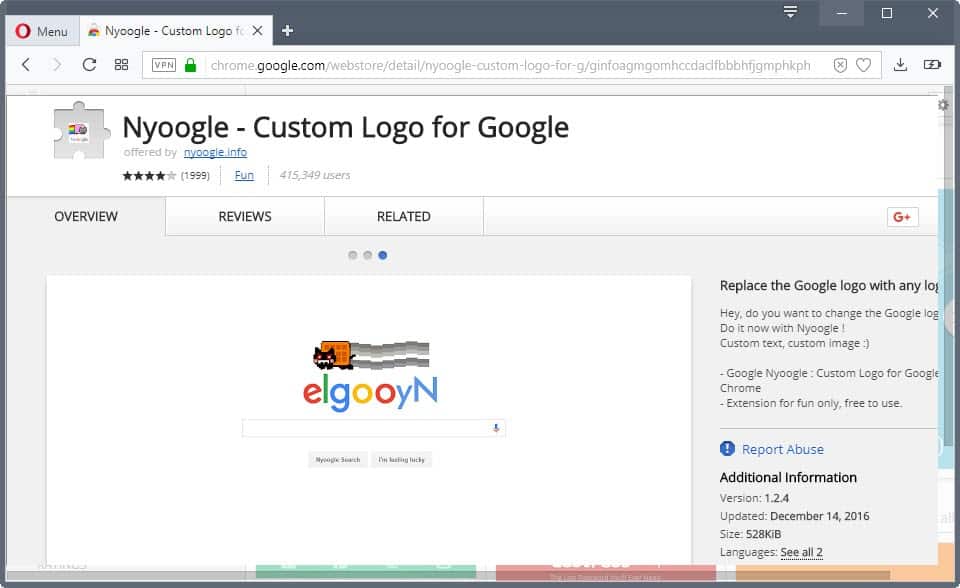Click the battery saver icon
This screenshot has height=588, width=960.
tap(932, 65)
